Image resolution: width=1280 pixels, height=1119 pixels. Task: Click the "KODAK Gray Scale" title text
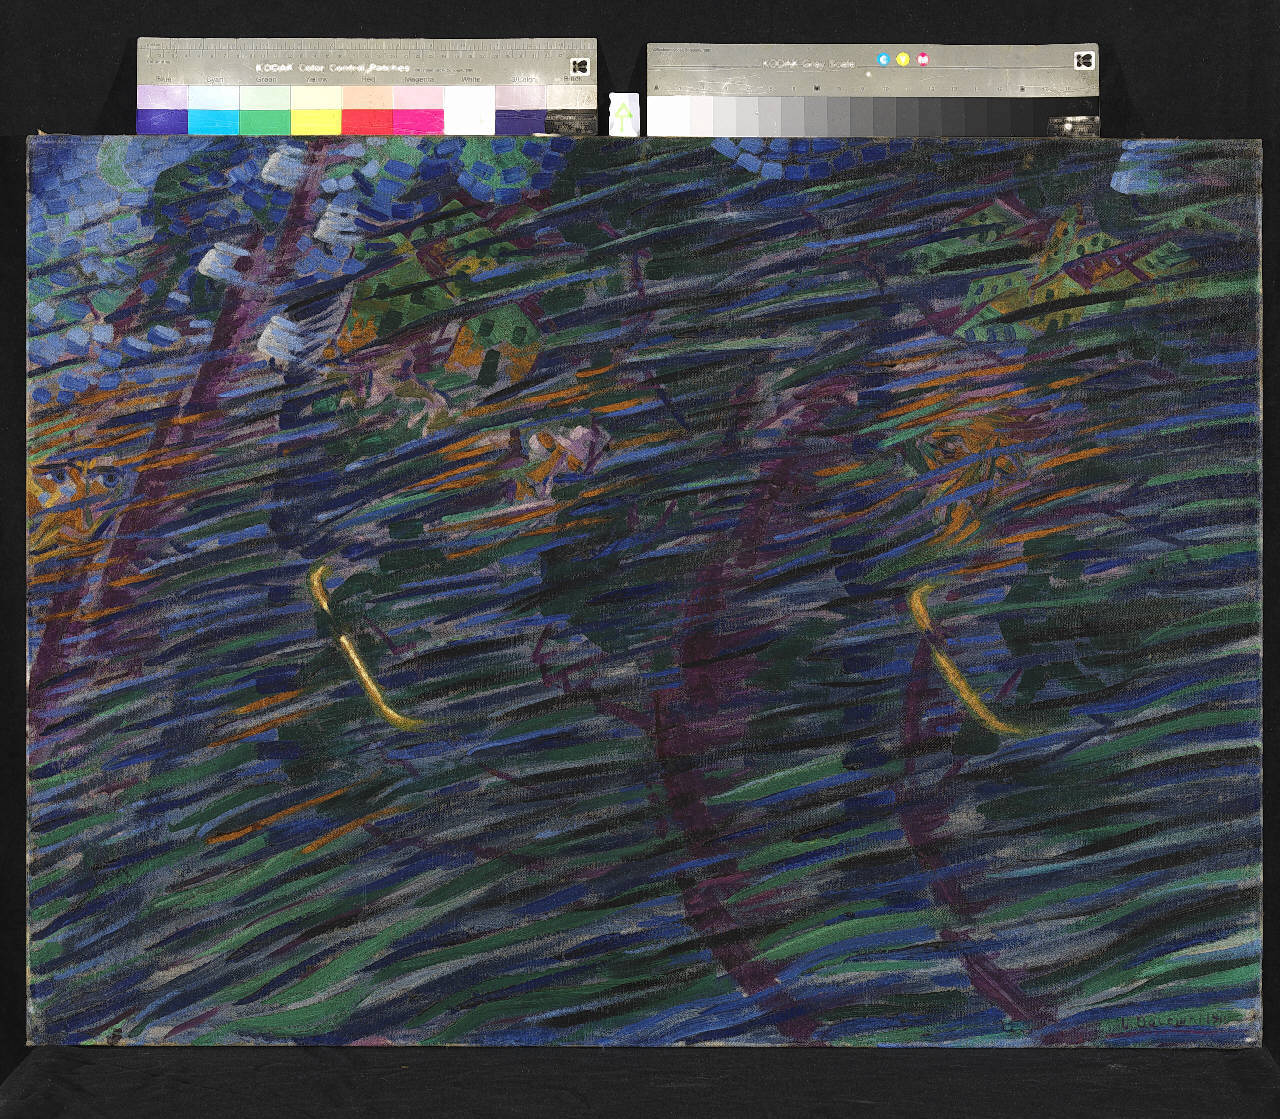tap(808, 63)
